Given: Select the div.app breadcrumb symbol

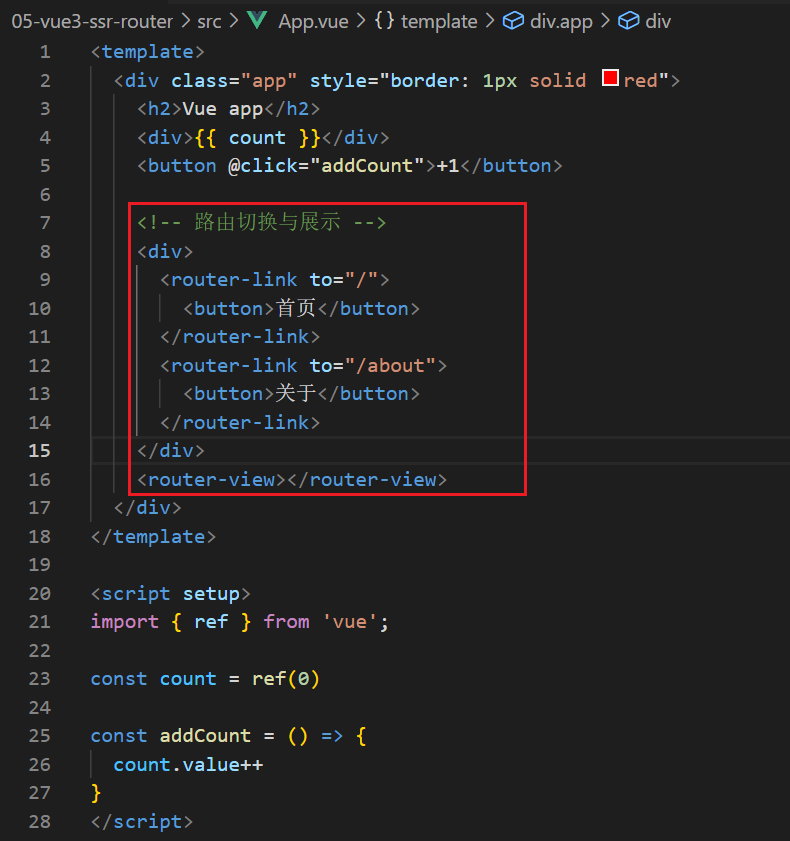Looking at the screenshot, I should (561, 21).
